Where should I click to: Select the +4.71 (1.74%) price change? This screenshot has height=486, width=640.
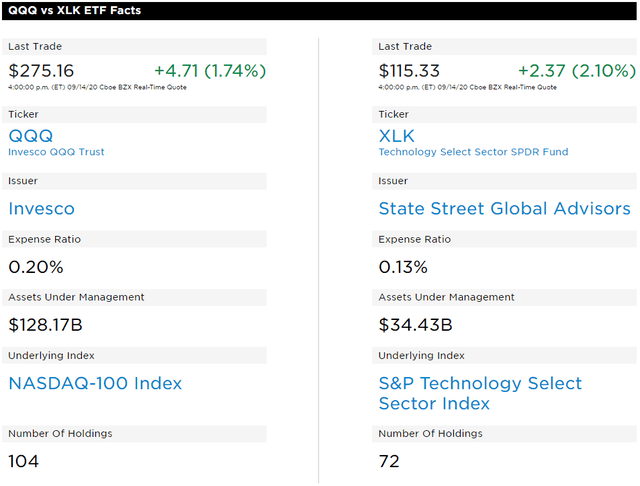210,71
